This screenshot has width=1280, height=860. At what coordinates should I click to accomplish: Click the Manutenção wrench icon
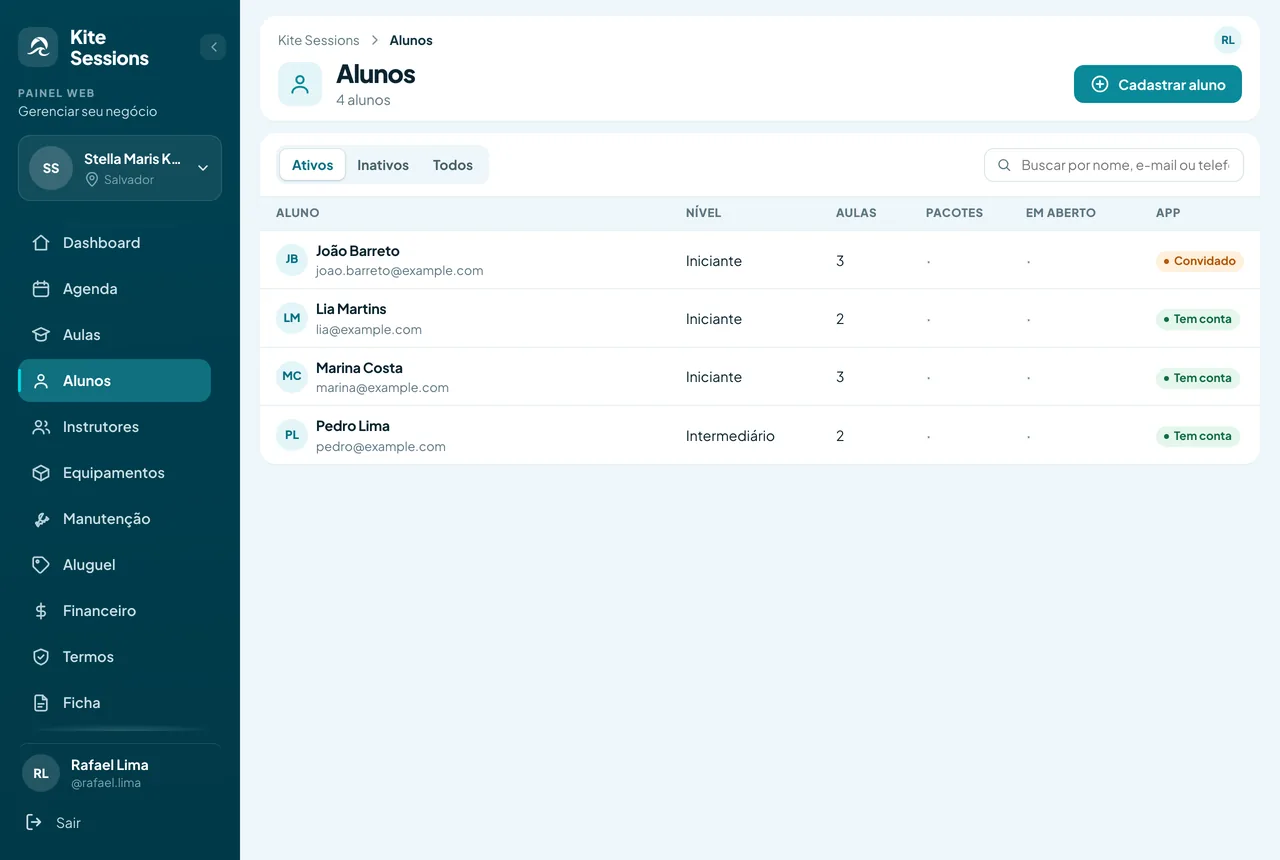(41, 519)
